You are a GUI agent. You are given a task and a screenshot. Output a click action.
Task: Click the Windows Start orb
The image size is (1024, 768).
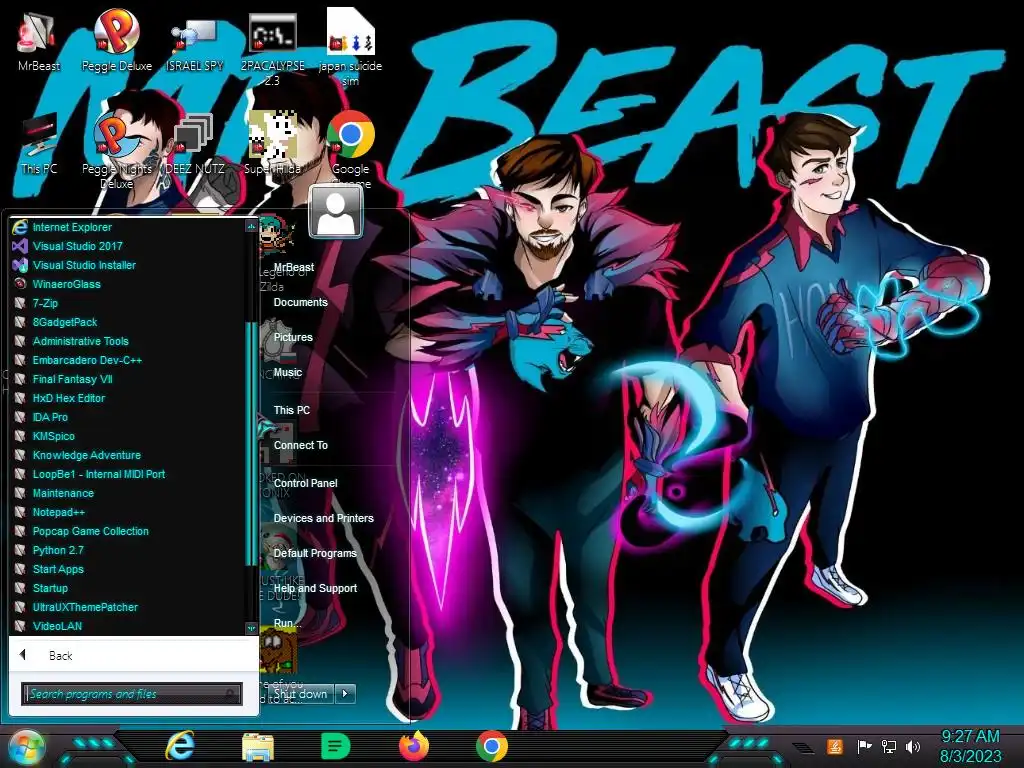point(26,747)
